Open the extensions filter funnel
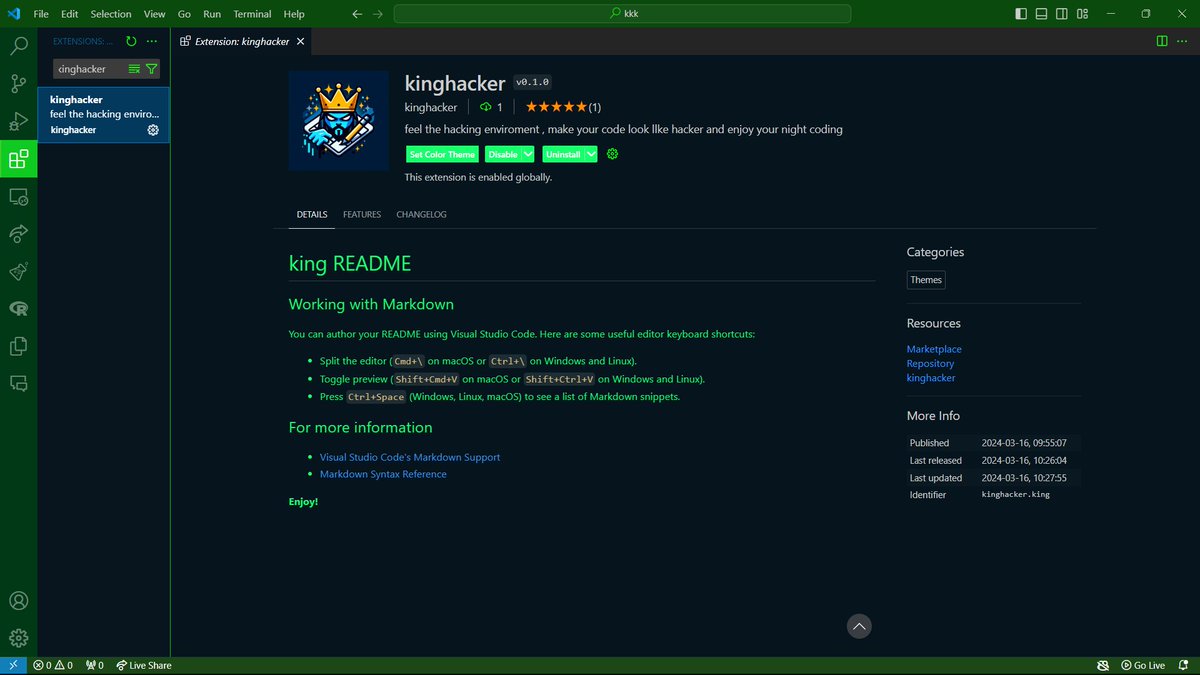The width and height of the screenshot is (1200, 675). (x=151, y=69)
